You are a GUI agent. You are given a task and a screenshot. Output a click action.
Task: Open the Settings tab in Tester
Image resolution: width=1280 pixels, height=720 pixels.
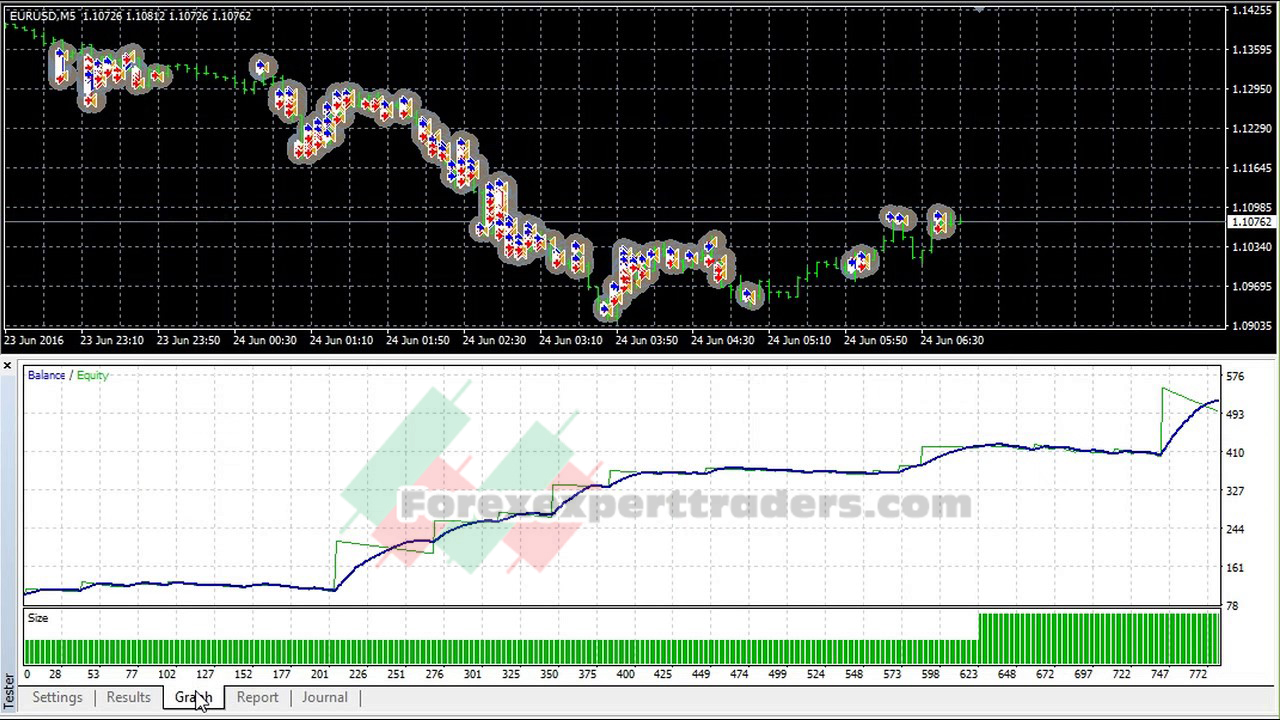pos(57,697)
